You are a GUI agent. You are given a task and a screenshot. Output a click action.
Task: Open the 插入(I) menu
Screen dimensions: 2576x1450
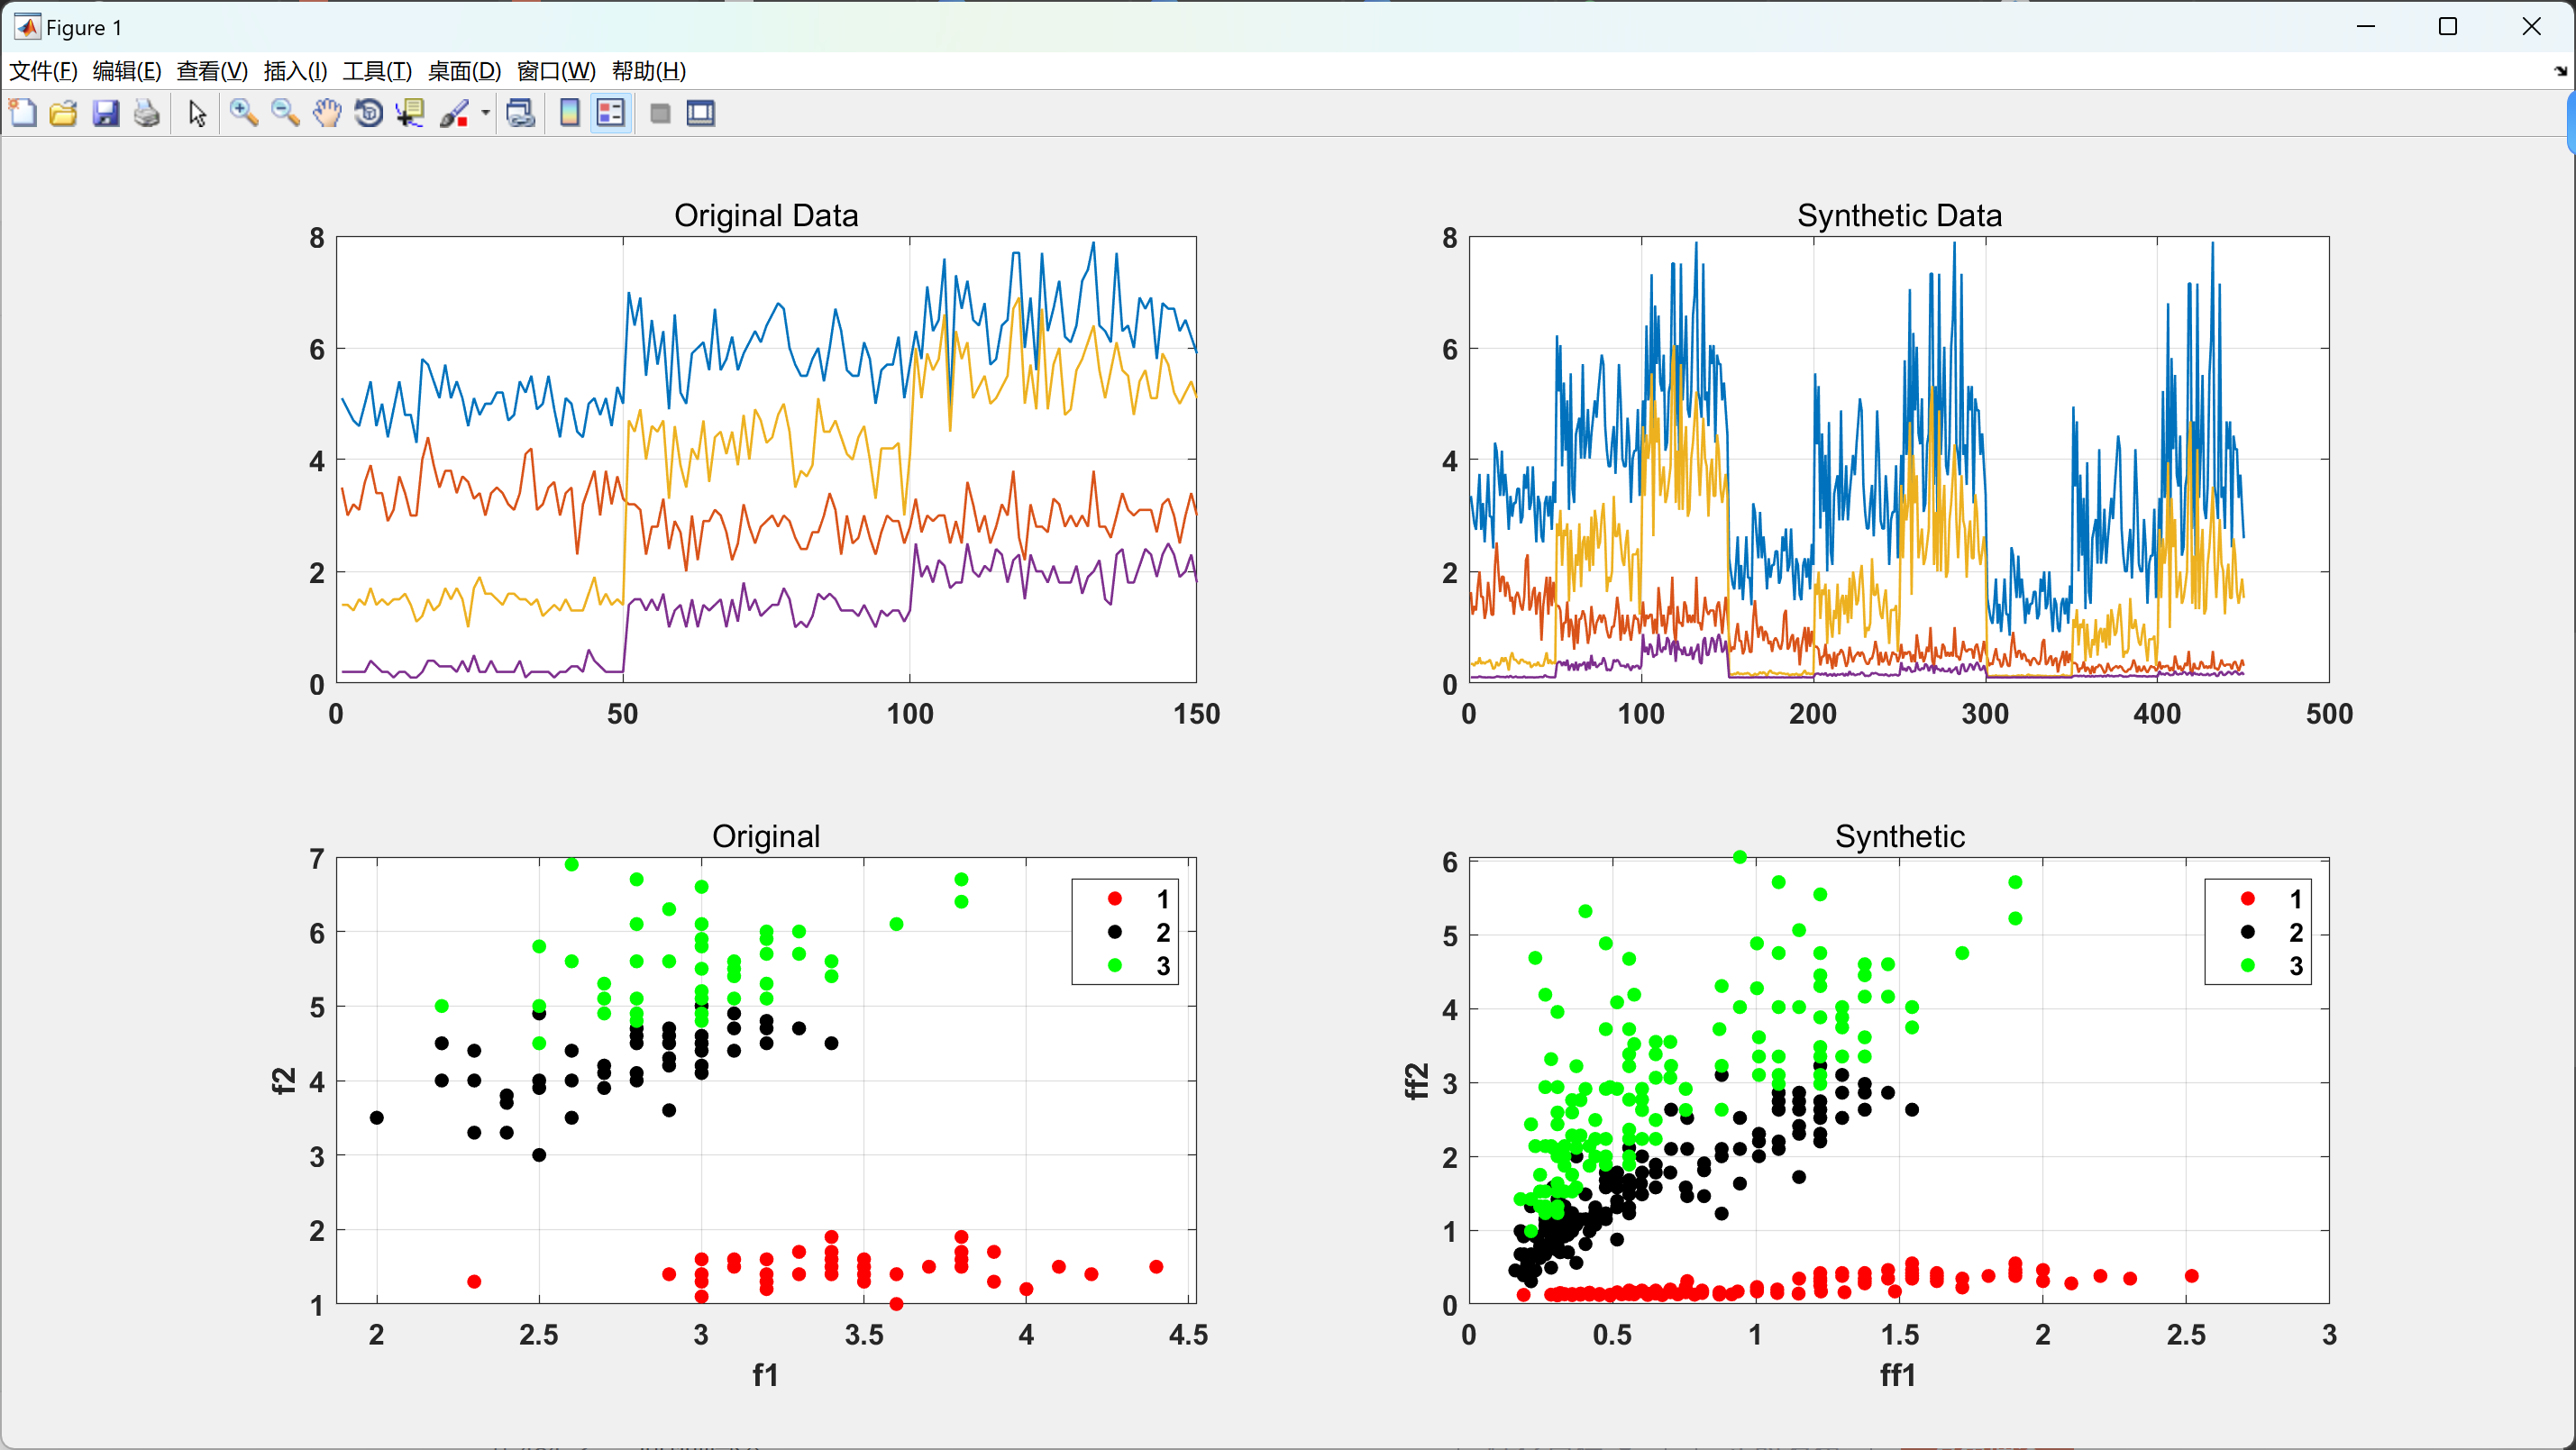pos(295,71)
